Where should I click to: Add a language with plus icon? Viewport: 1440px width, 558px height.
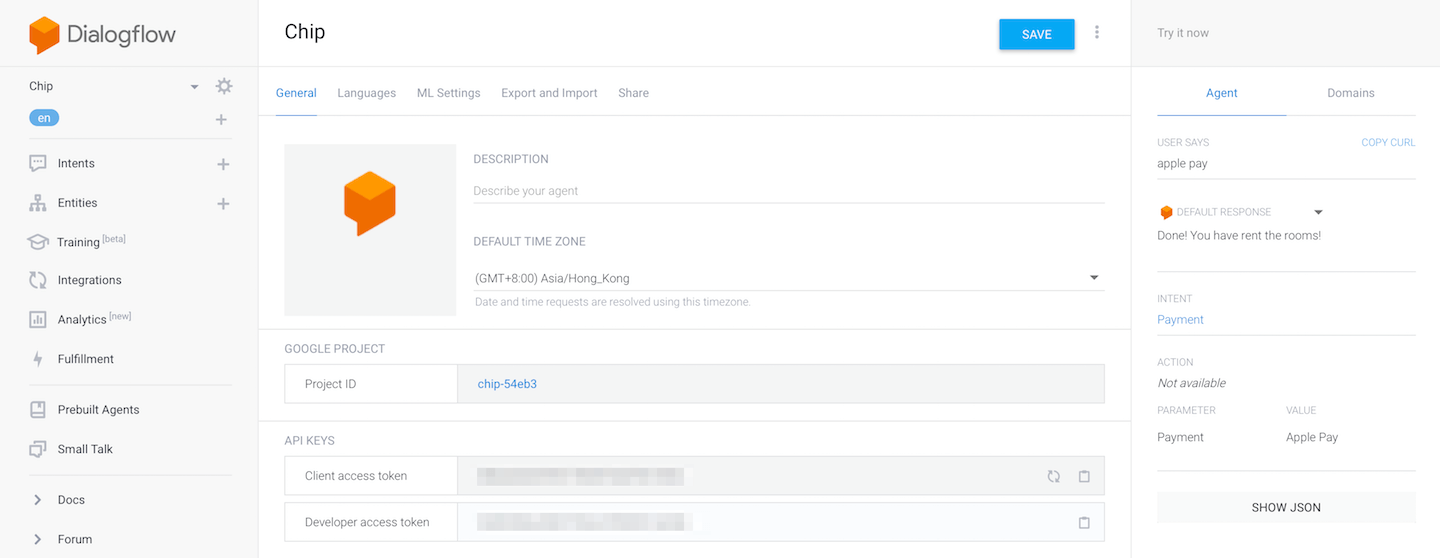tap(221, 120)
